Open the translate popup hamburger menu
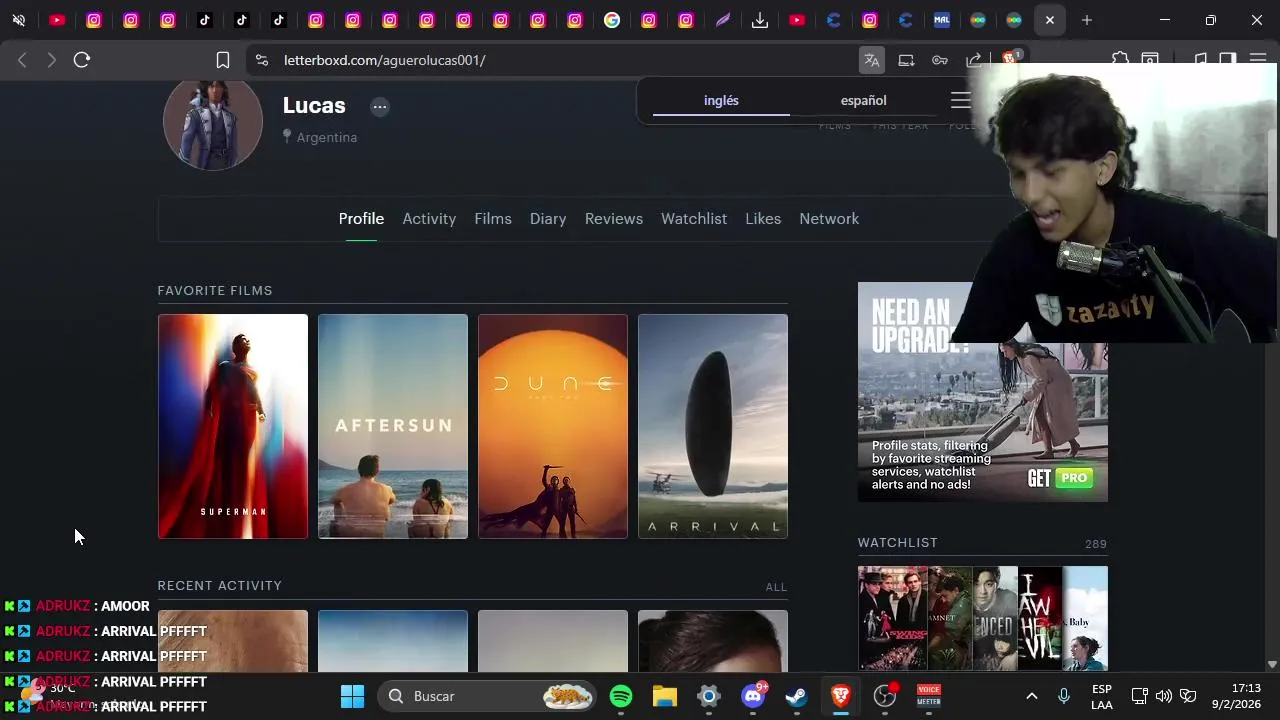Image resolution: width=1280 pixels, height=720 pixels. 961,100
